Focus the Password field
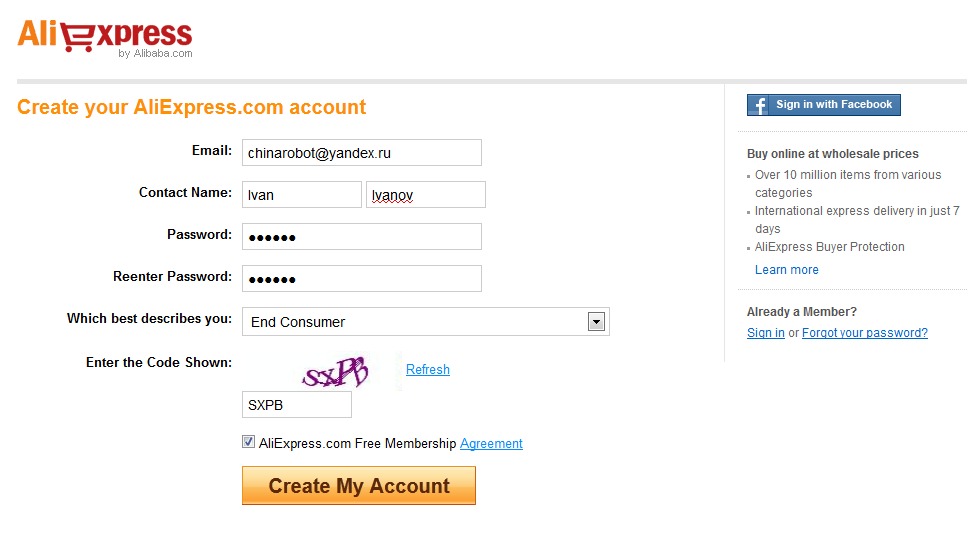Viewport: 978px width, 555px height. [362, 237]
